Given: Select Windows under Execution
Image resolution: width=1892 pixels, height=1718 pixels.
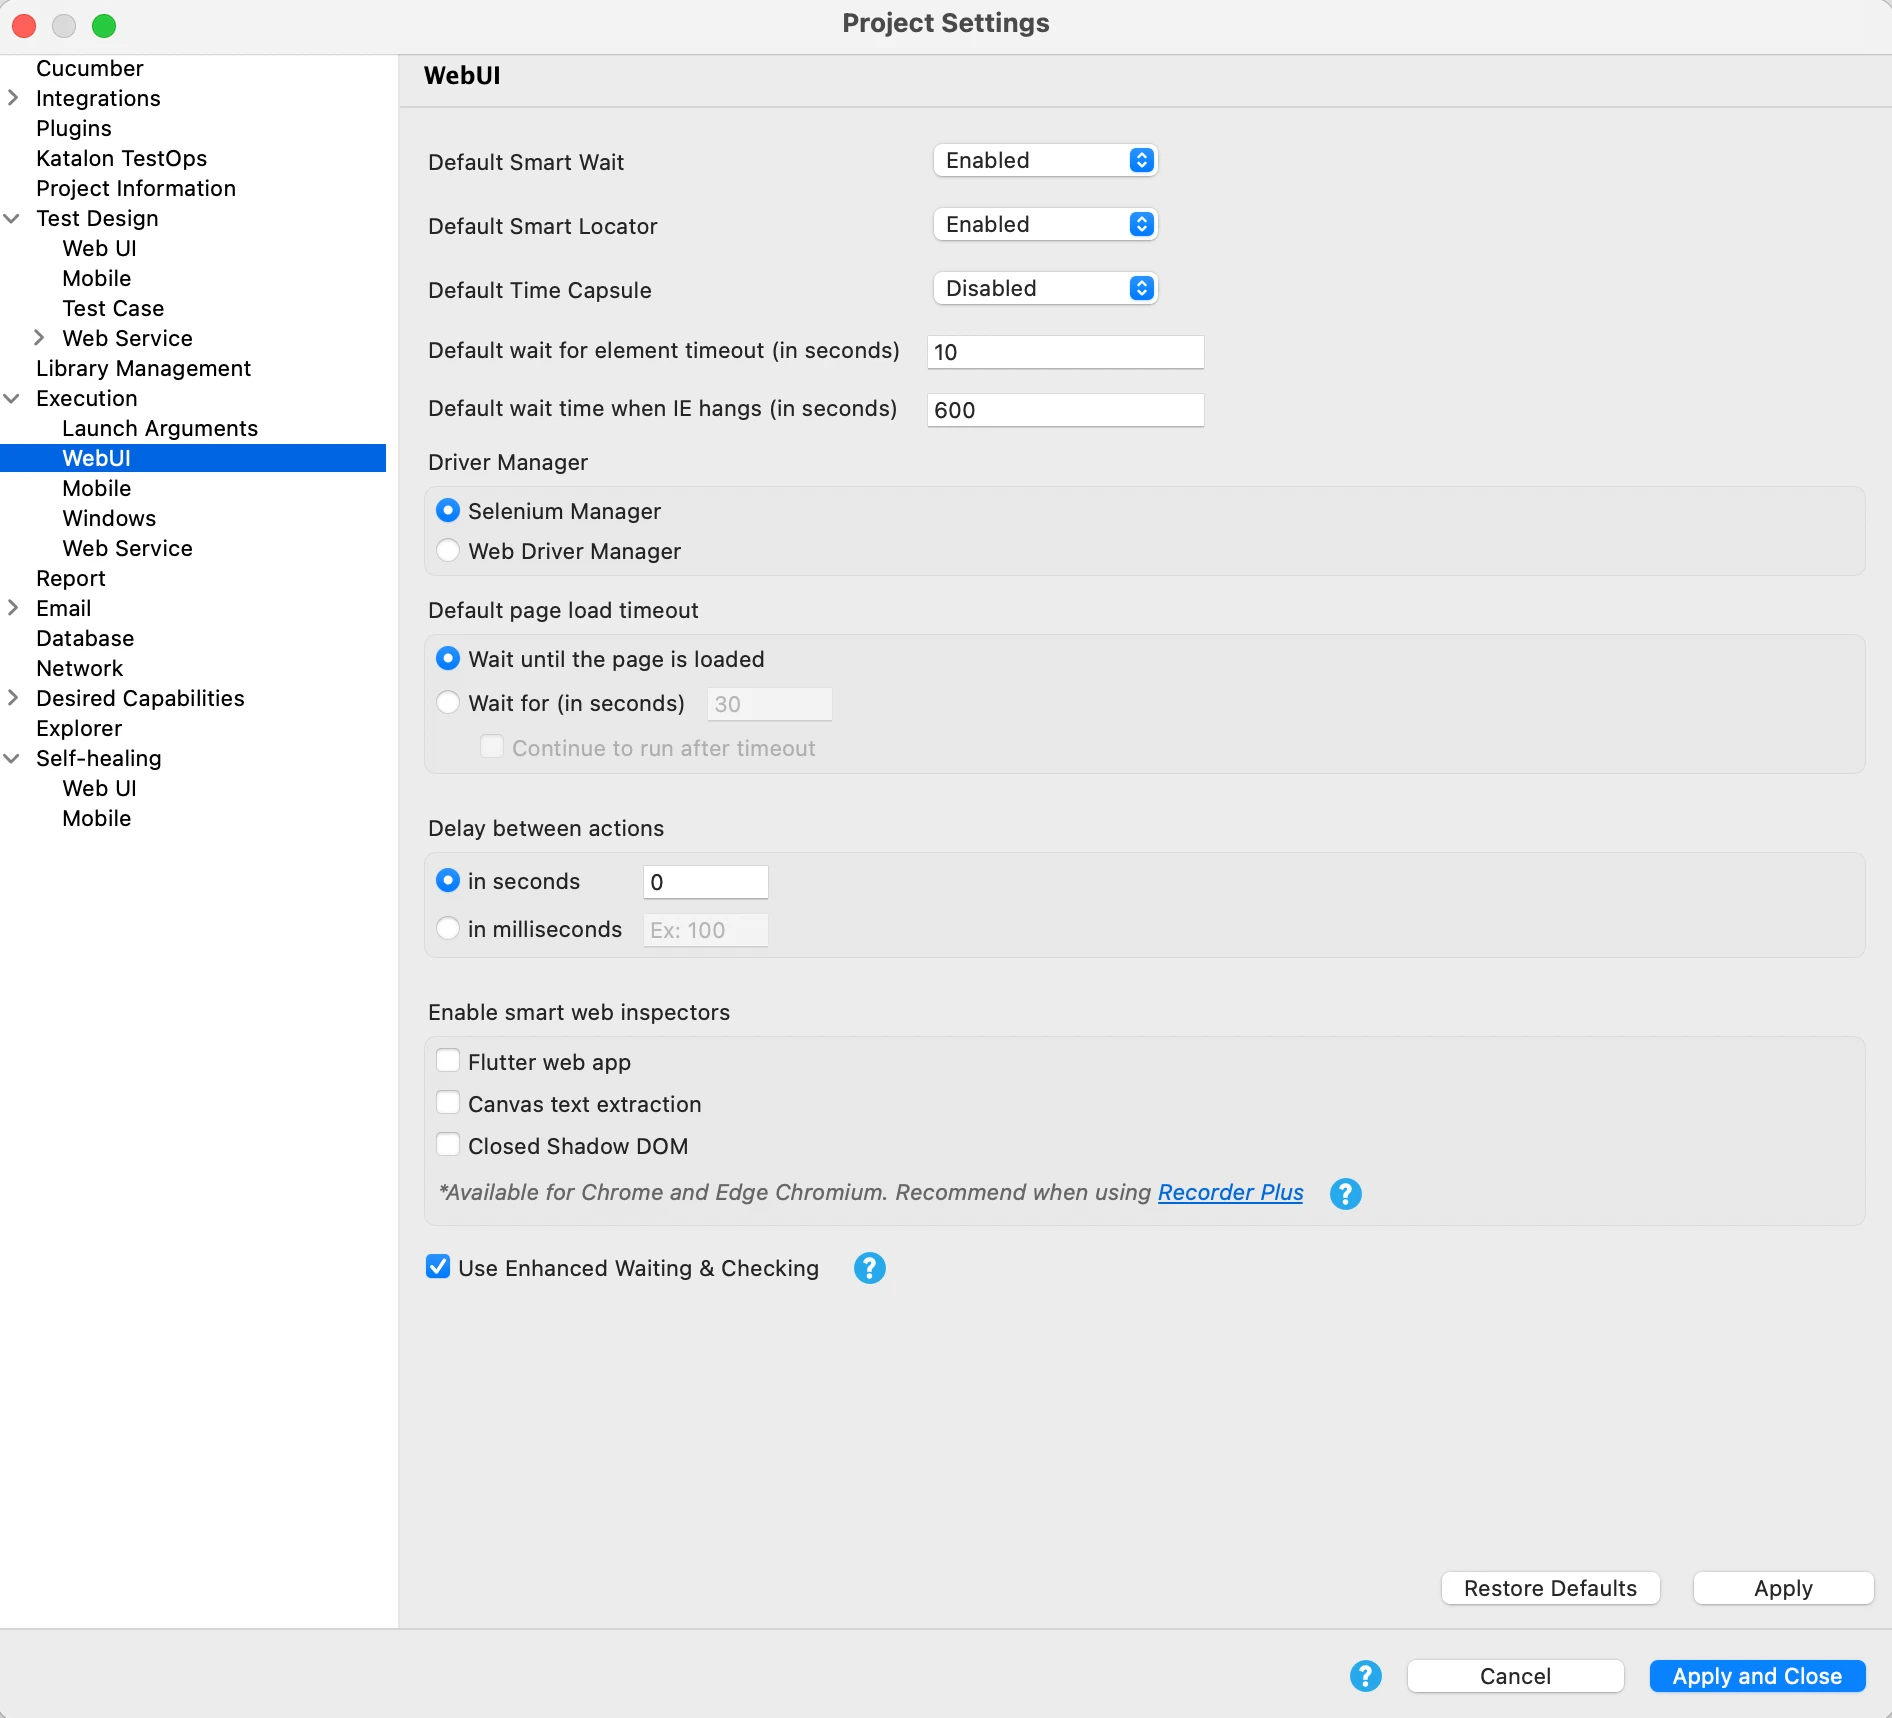Looking at the screenshot, I should tap(109, 518).
